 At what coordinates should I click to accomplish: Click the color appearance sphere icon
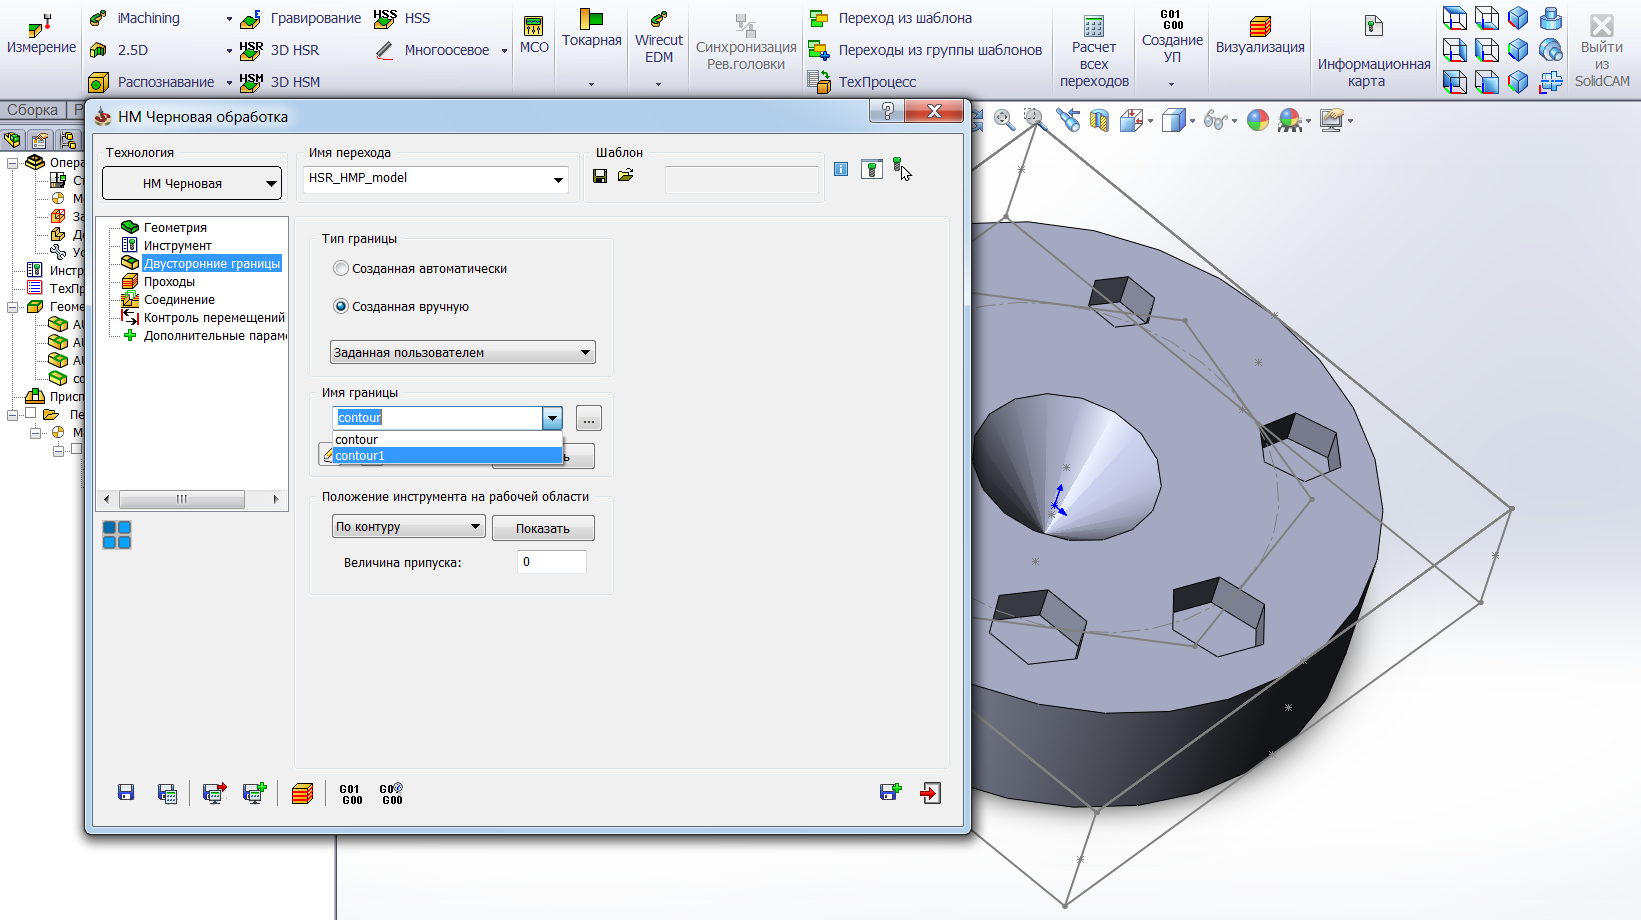tap(1258, 121)
